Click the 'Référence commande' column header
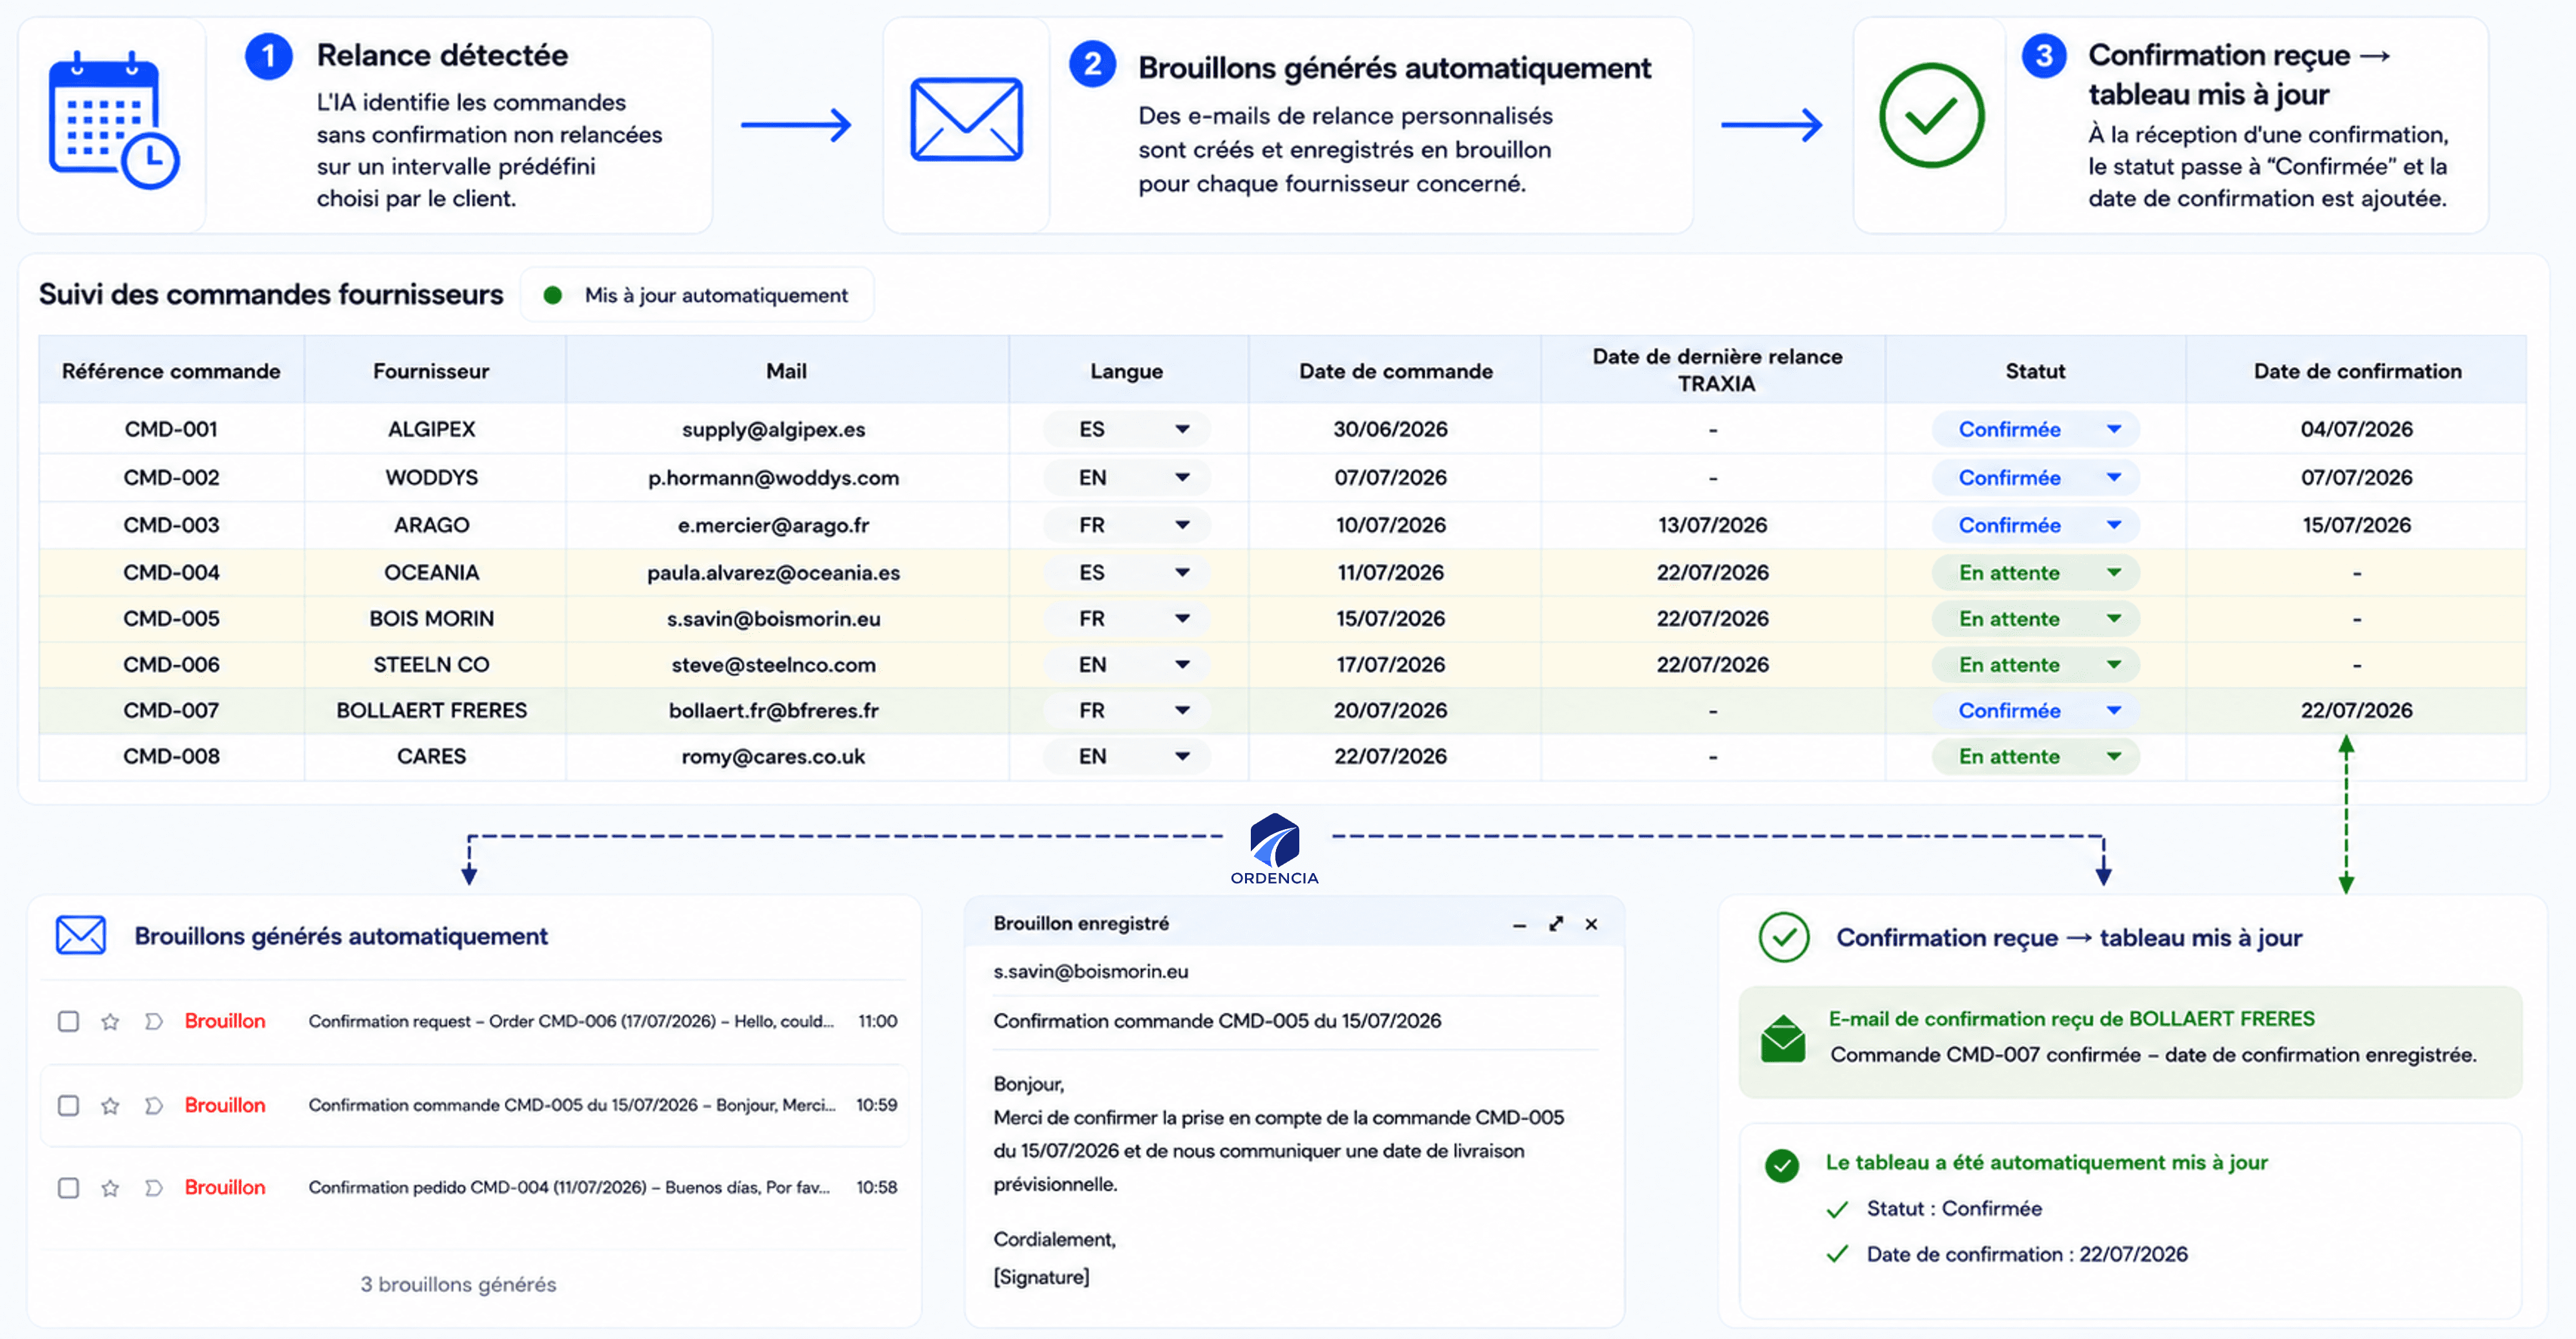Screen dimensions: 2576x1339 point(171,371)
